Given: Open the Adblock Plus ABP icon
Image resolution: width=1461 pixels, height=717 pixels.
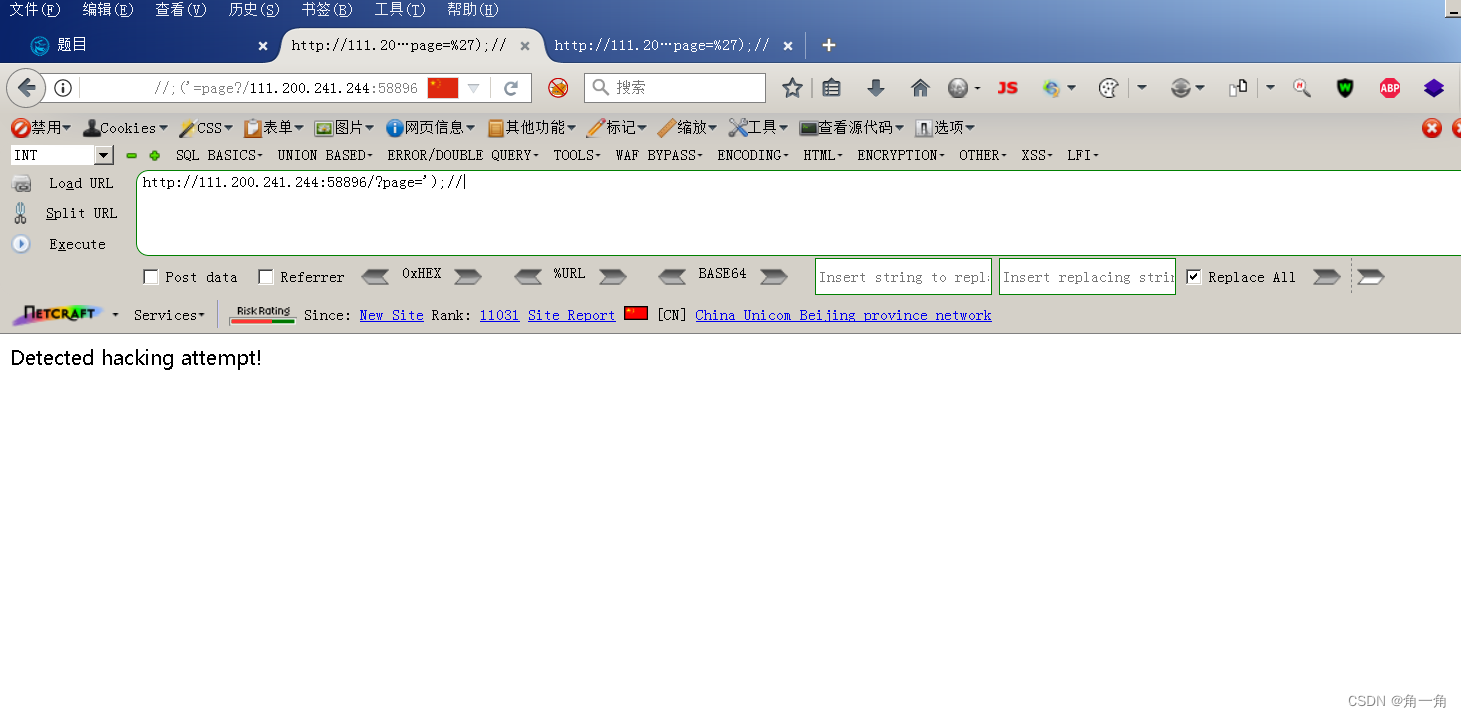Looking at the screenshot, I should click(1389, 88).
